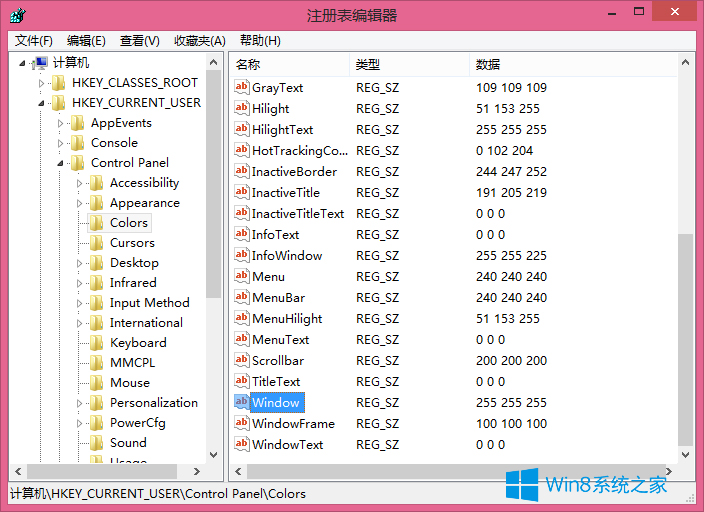This screenshot has height=512, width=704.
Task: Open the 查看(V) menu
Action: (140, 41)
